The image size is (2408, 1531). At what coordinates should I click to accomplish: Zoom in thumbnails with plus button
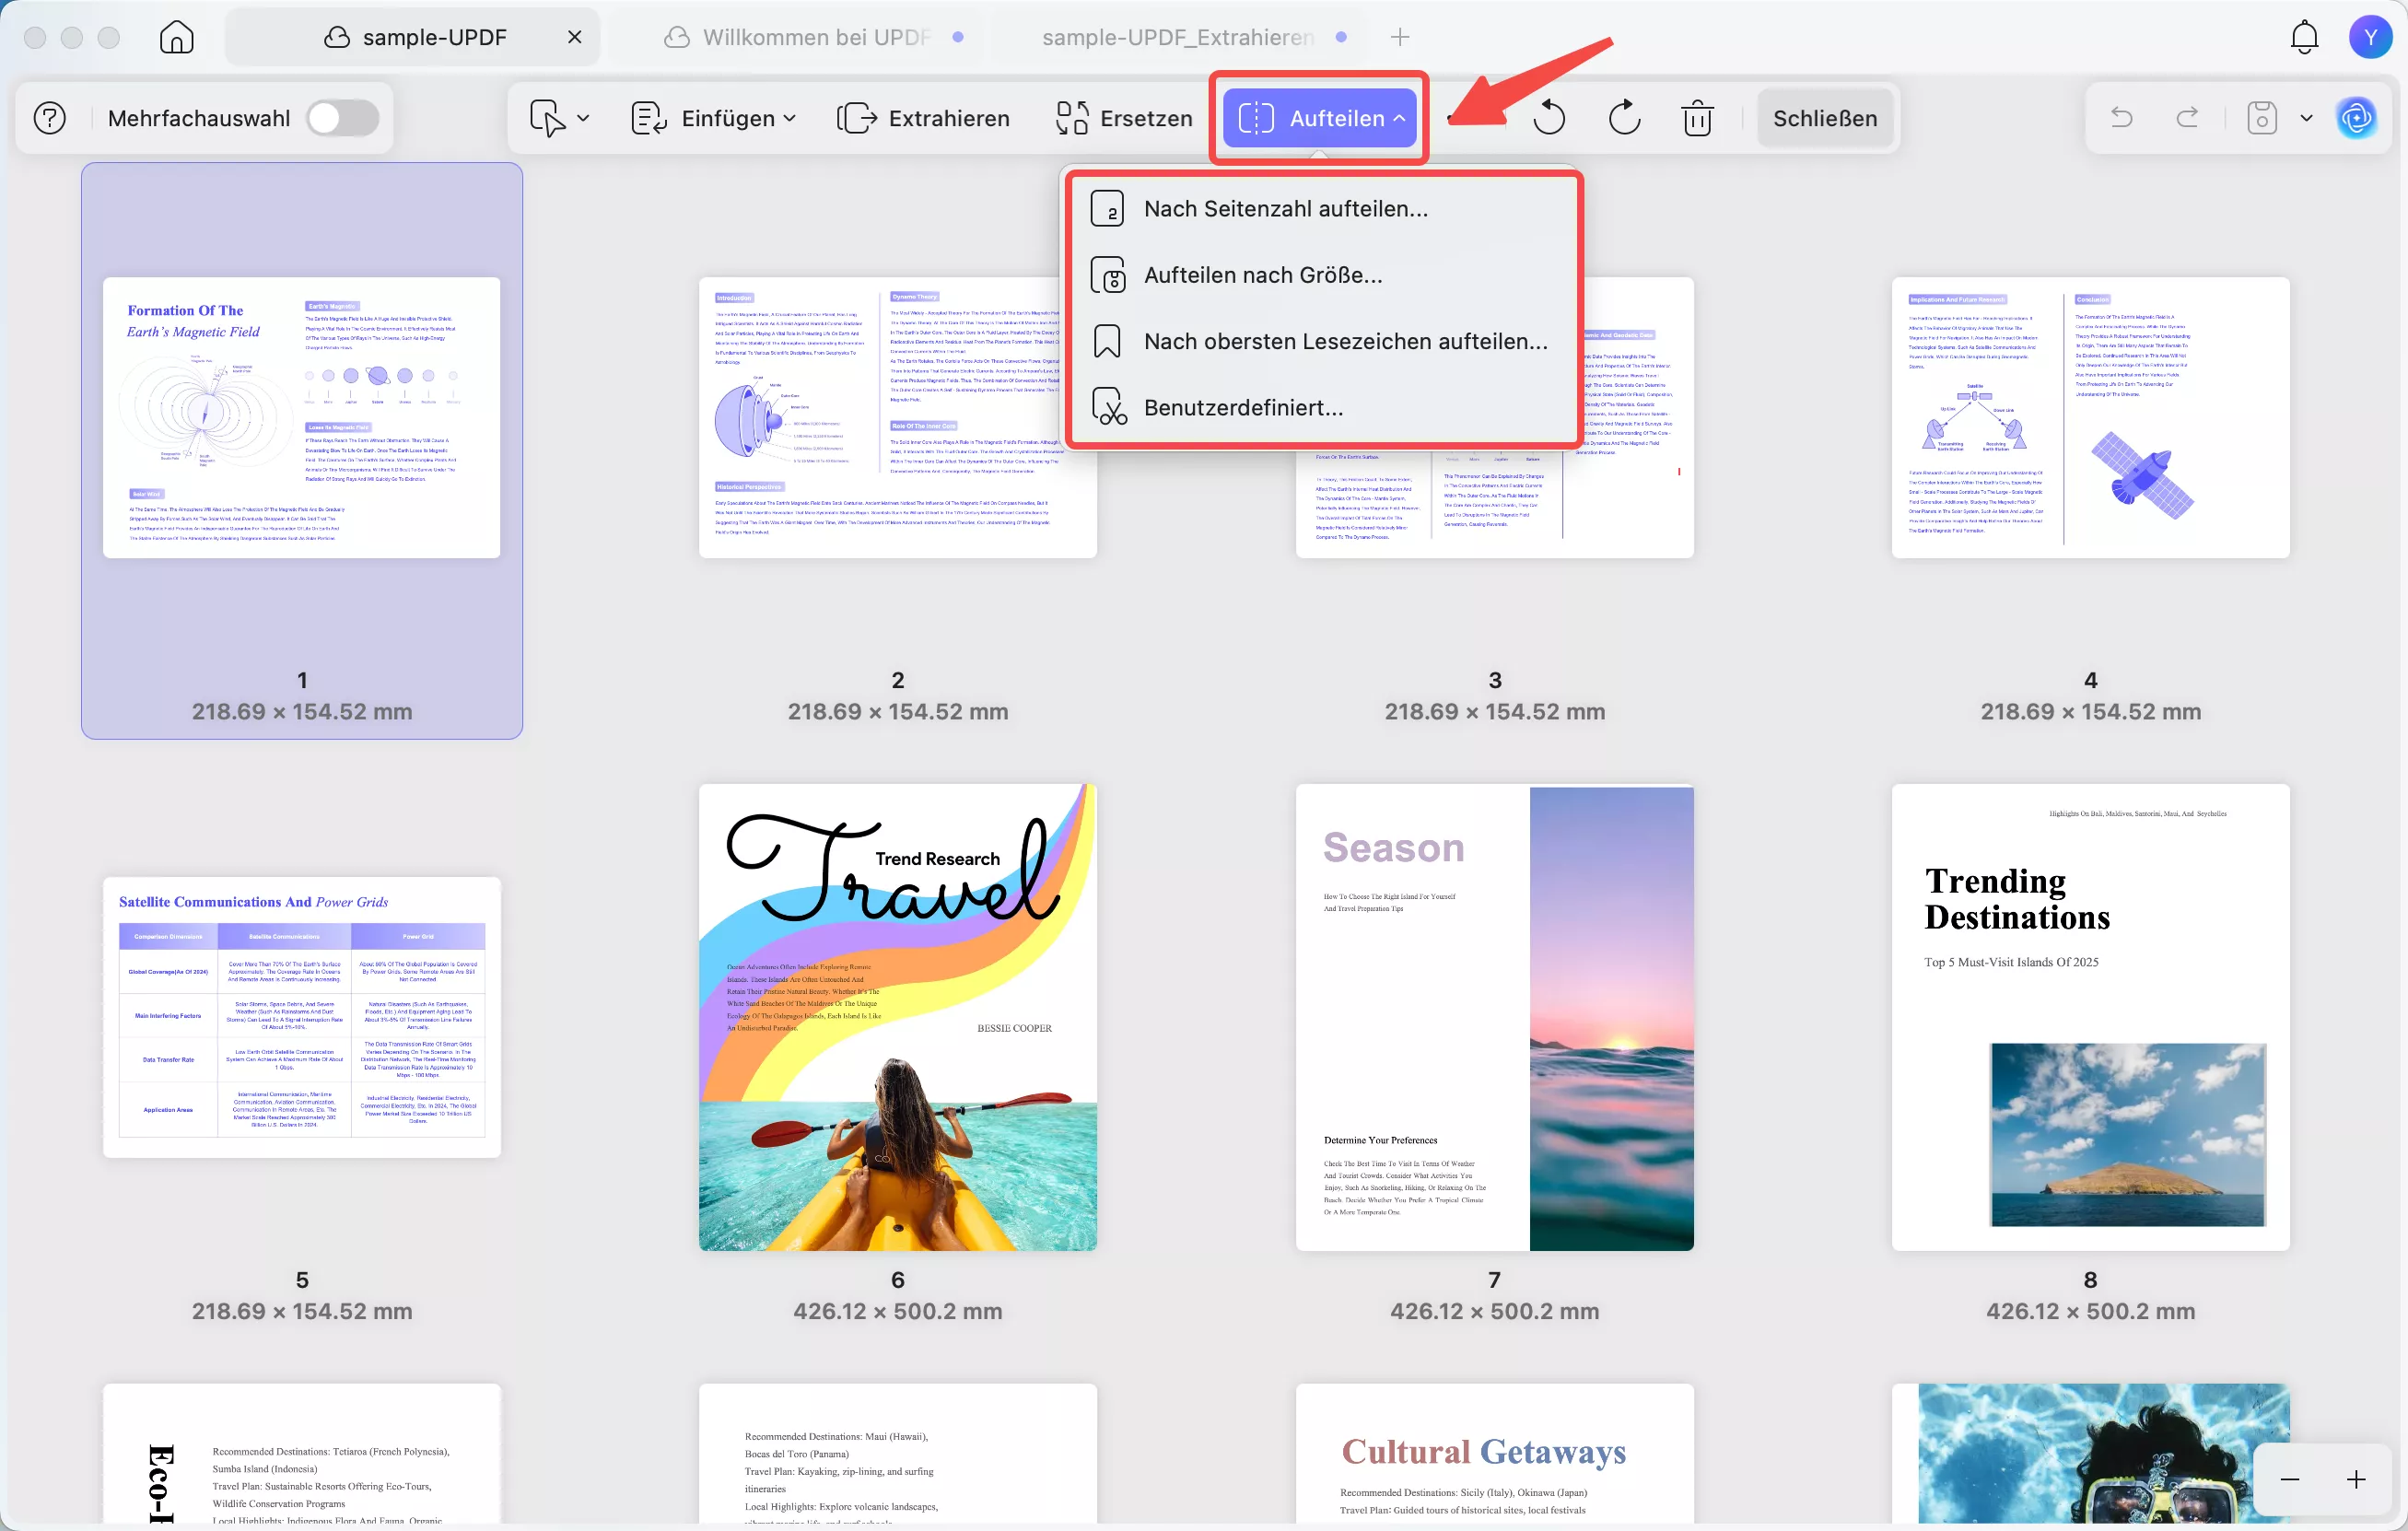[x=2355, y=1479]
